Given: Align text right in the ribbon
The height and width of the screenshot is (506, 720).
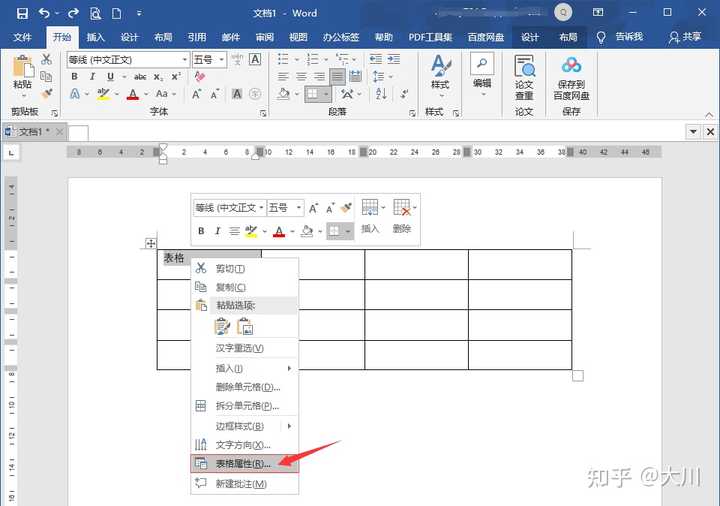Looking at the screenshot, I should (319, 77).
